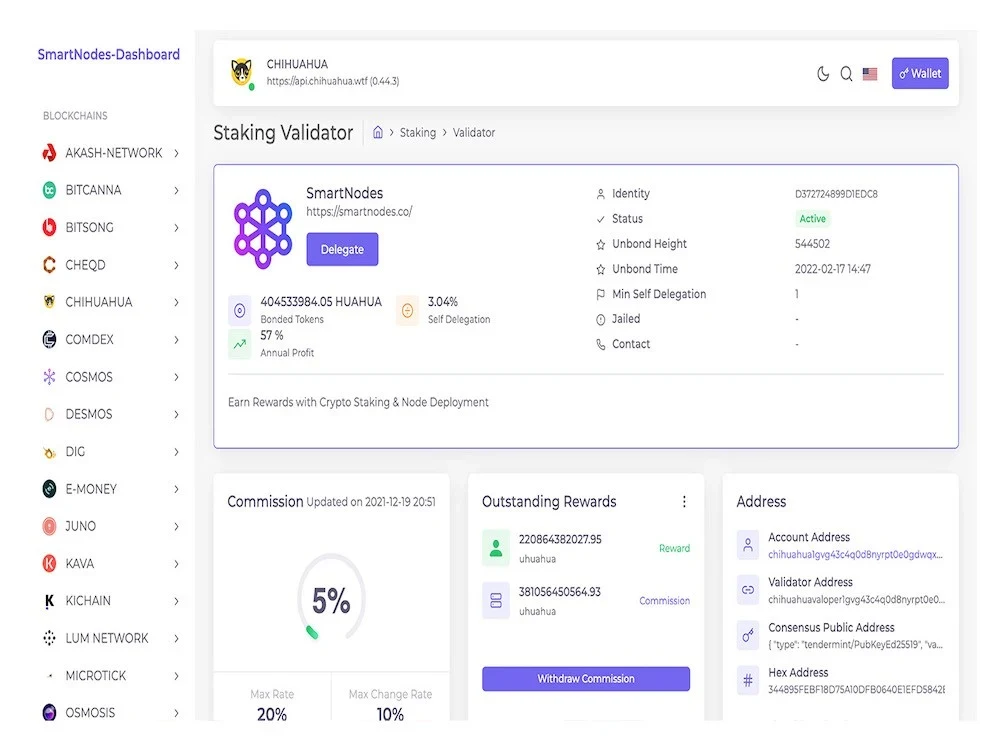Open BITCANNA in sidebar
Image resolution: width=1000 pixels, height=750 pixels.
coord(111,190)
